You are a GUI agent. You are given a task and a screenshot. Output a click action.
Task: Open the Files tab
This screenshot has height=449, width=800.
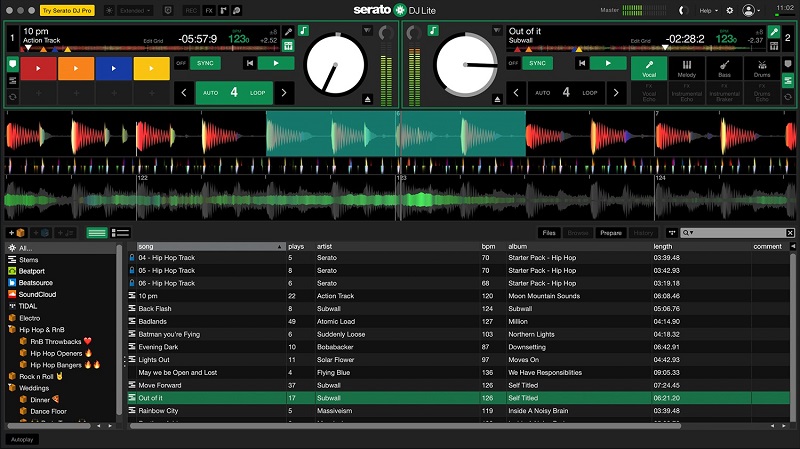click(549, 233)
